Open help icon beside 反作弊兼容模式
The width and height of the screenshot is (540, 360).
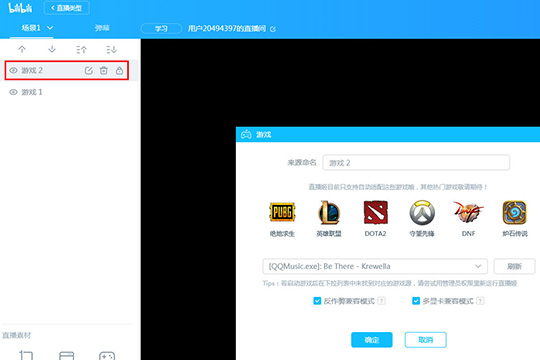[381, 301]
